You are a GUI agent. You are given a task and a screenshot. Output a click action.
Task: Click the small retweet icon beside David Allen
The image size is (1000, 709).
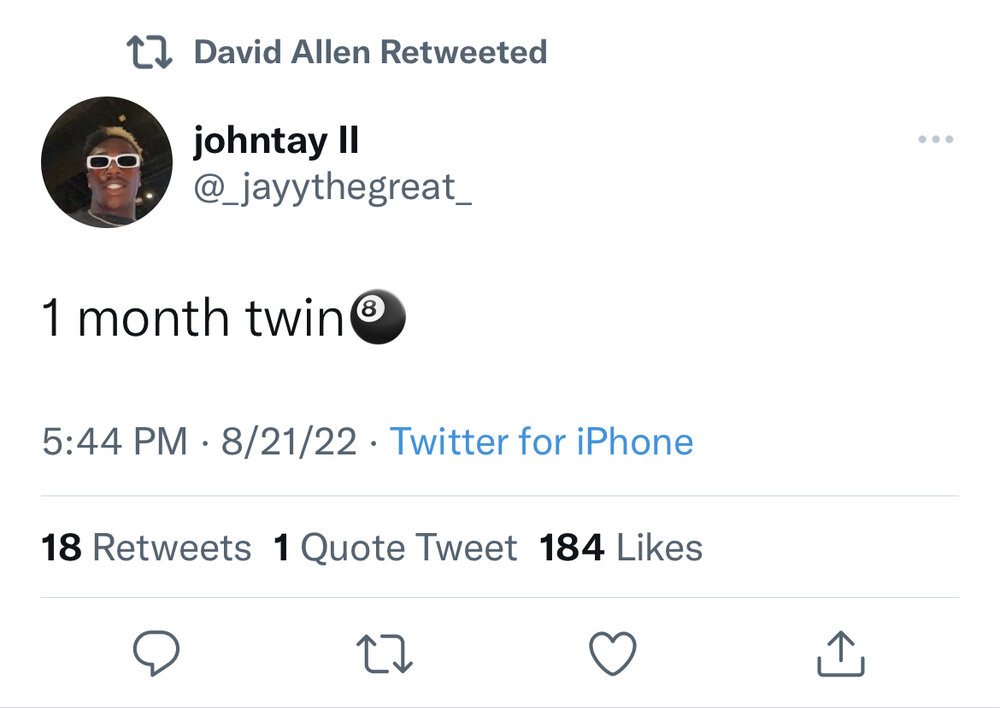tap(150, 52)
